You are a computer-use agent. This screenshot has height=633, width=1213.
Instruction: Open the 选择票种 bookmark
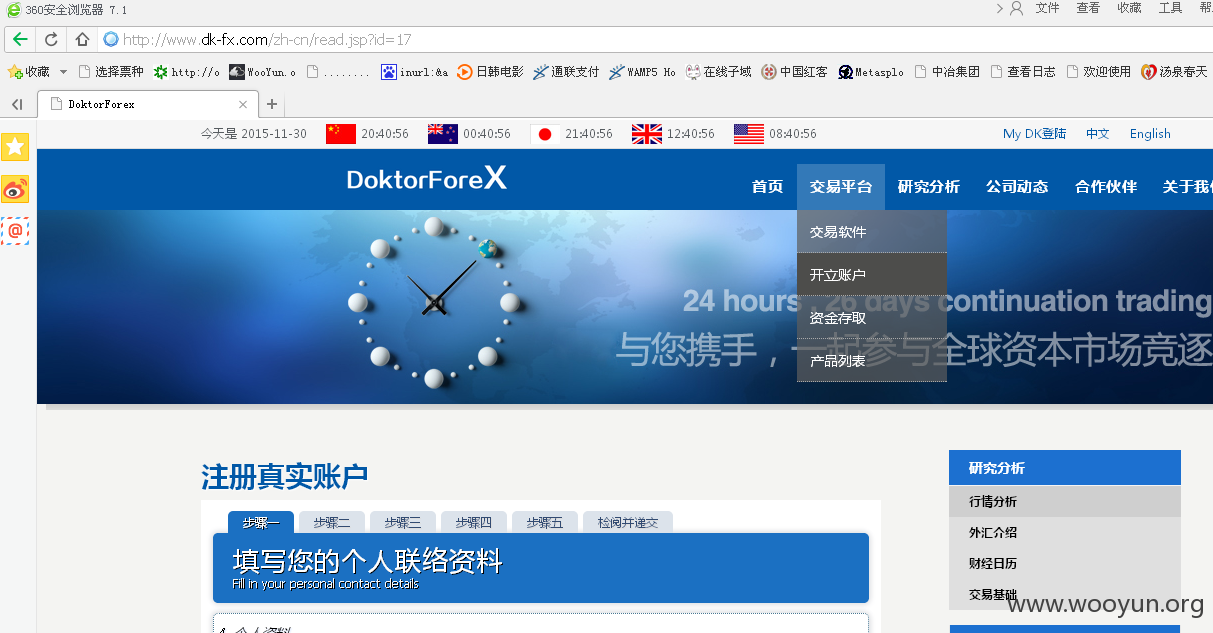pos(111,72)
